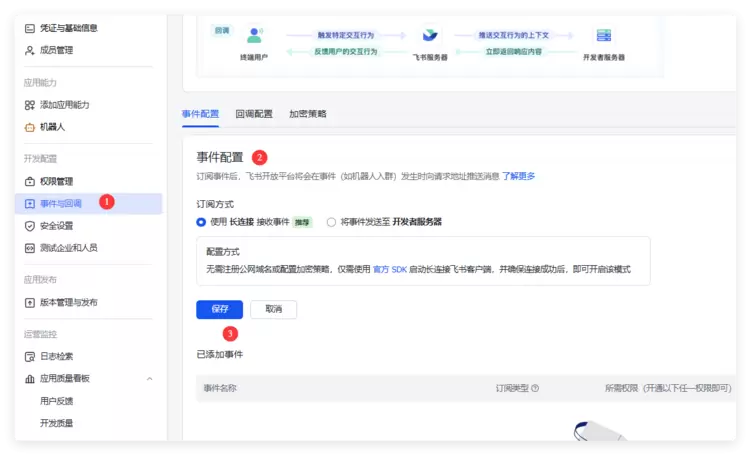Click the 日志检索 icon in sidebar
This screenshot has width=750, height=455.
point(30,357)
